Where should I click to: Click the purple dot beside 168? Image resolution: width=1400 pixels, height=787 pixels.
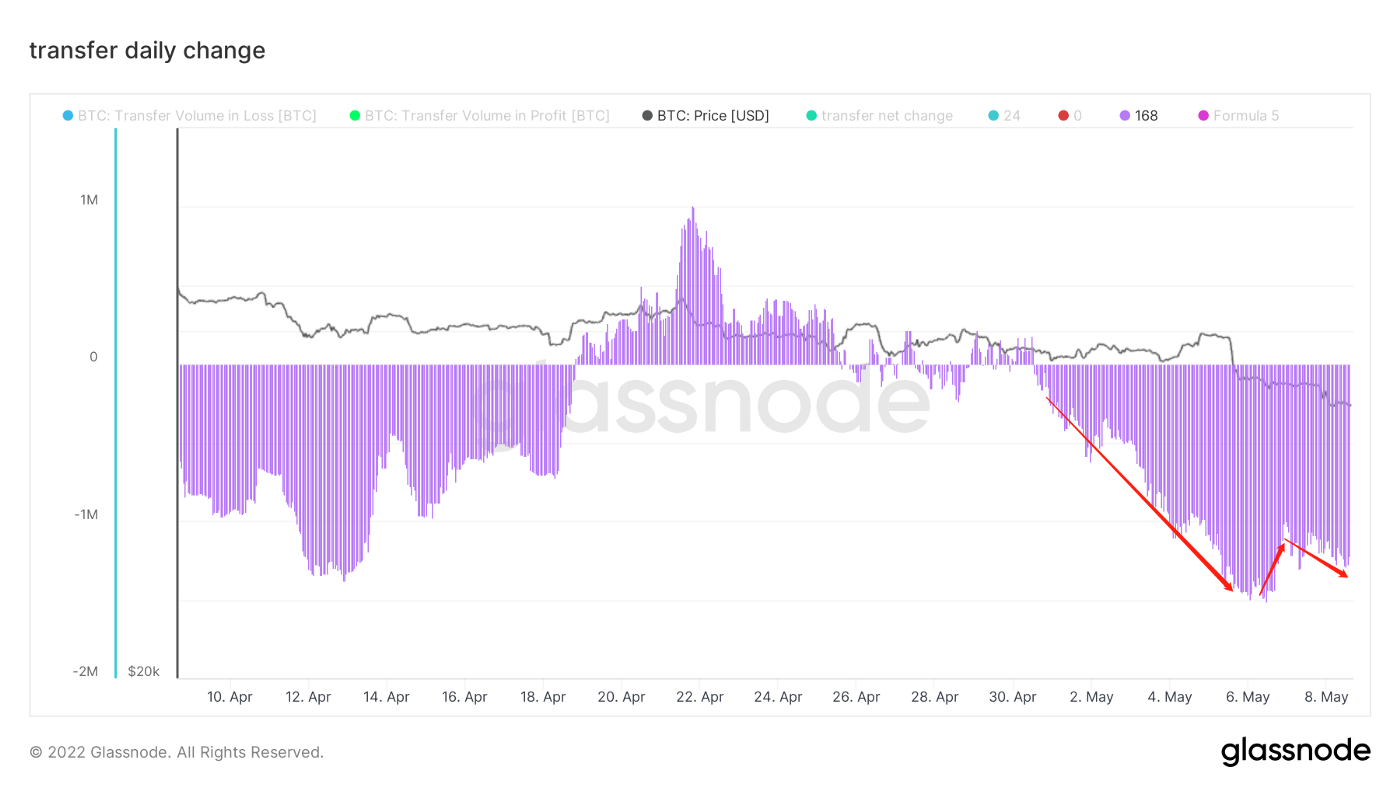tap(1125, 116)
